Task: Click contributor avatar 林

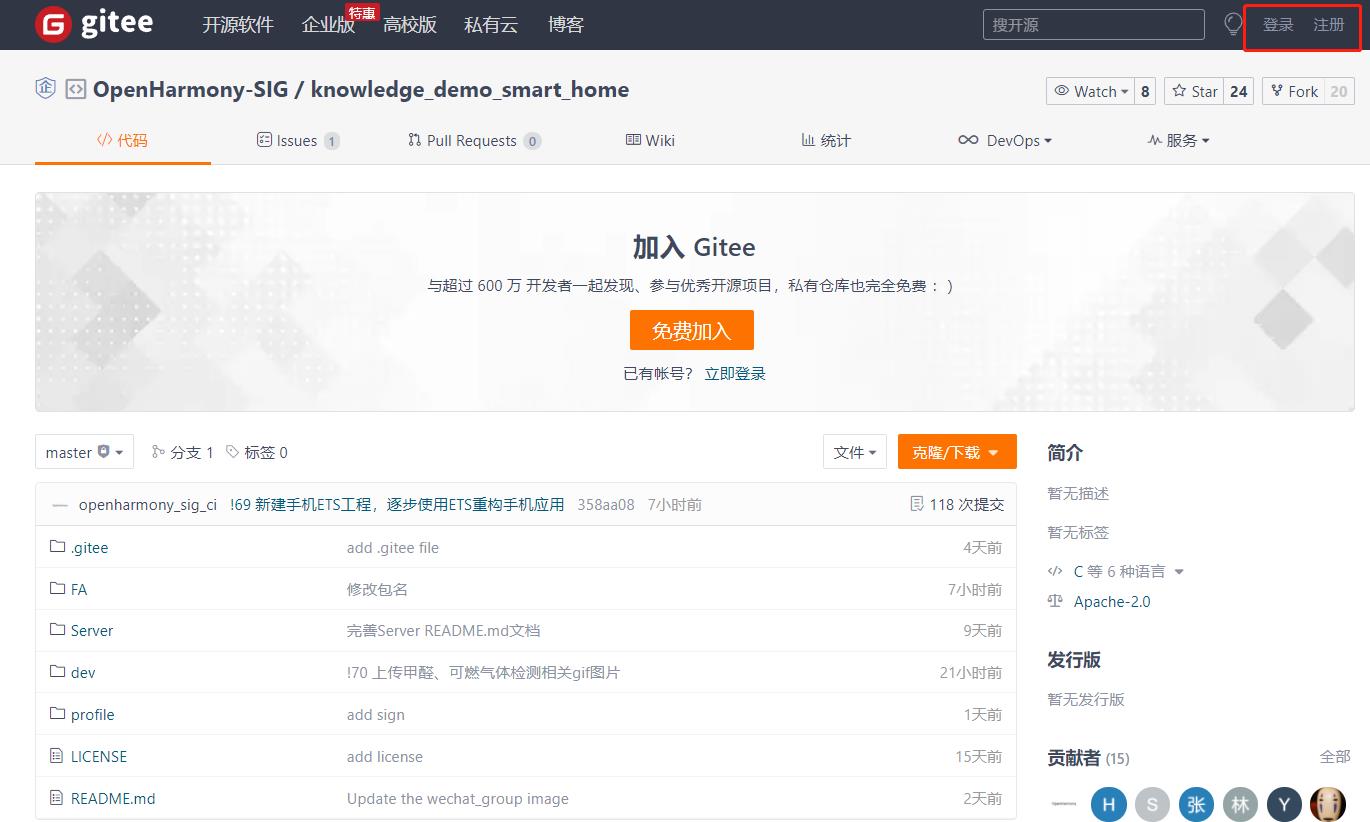Action: click(x=1240, y=804)
